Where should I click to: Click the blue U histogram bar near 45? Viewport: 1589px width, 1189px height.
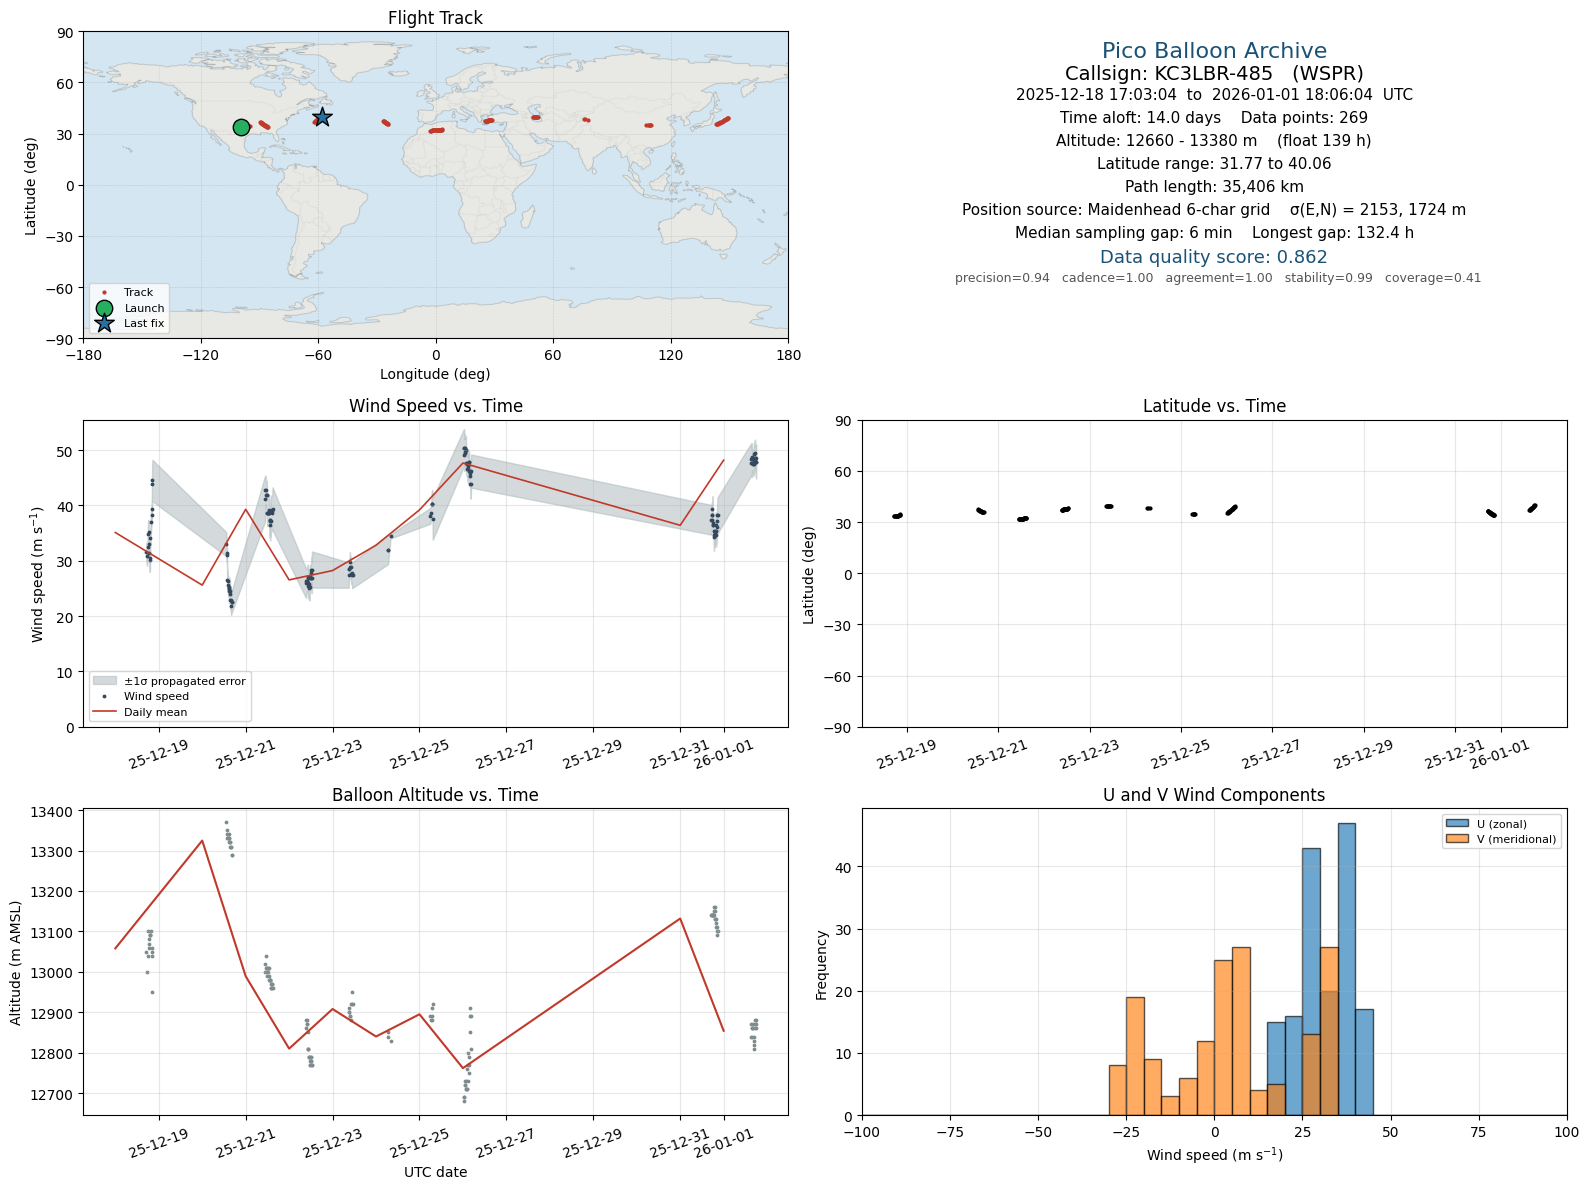[1364, 1062]
